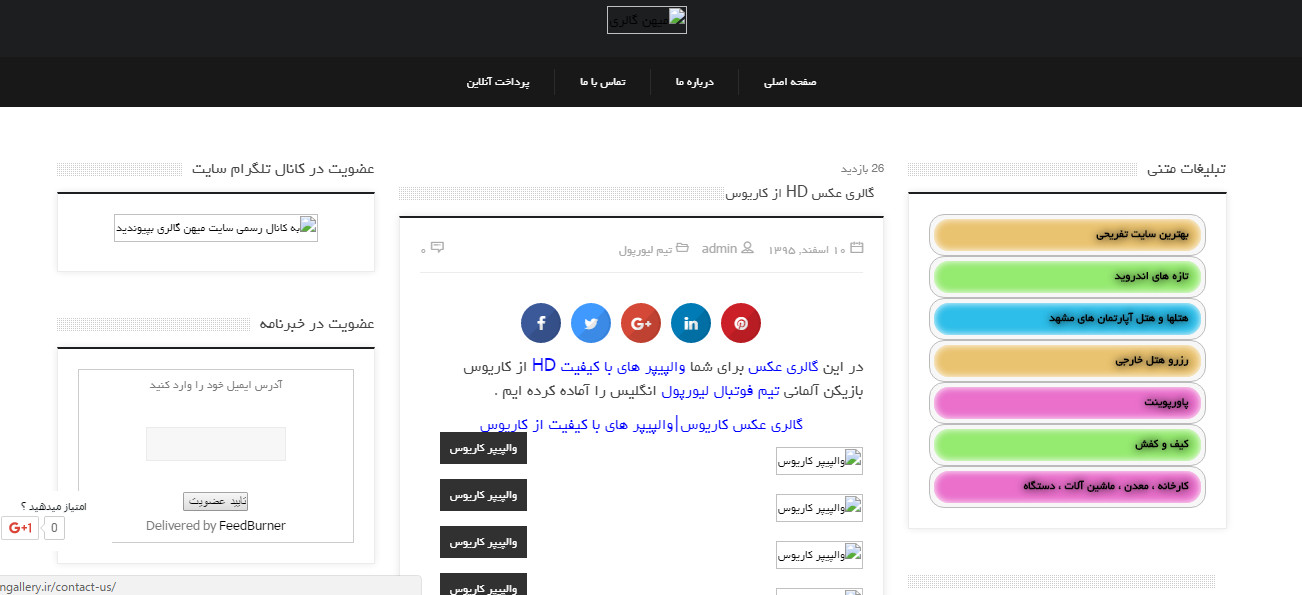Viewport: 1302px width, 595px height.
Task: Click the آدرس ایمیل خود را وارد کنید label
Action: click(x=216, y=385)
